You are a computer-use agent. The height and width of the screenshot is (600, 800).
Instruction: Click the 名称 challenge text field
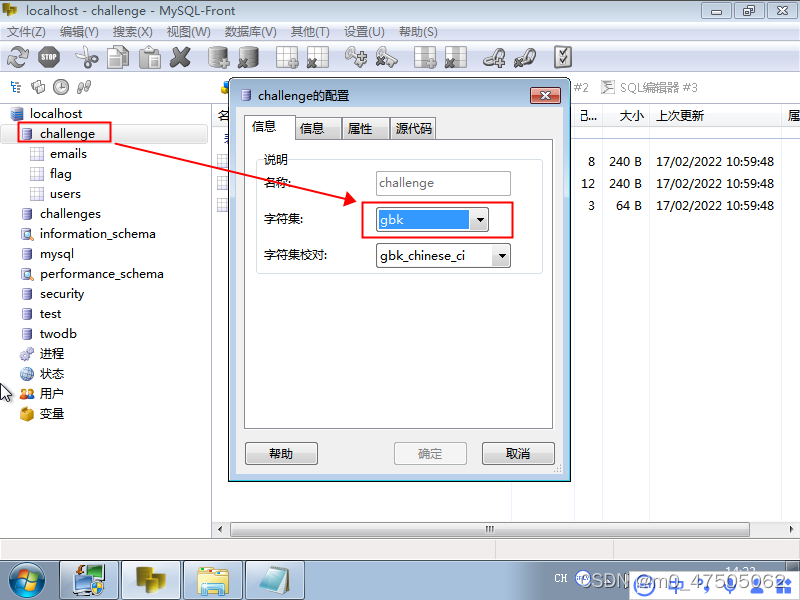click(443, 183)
